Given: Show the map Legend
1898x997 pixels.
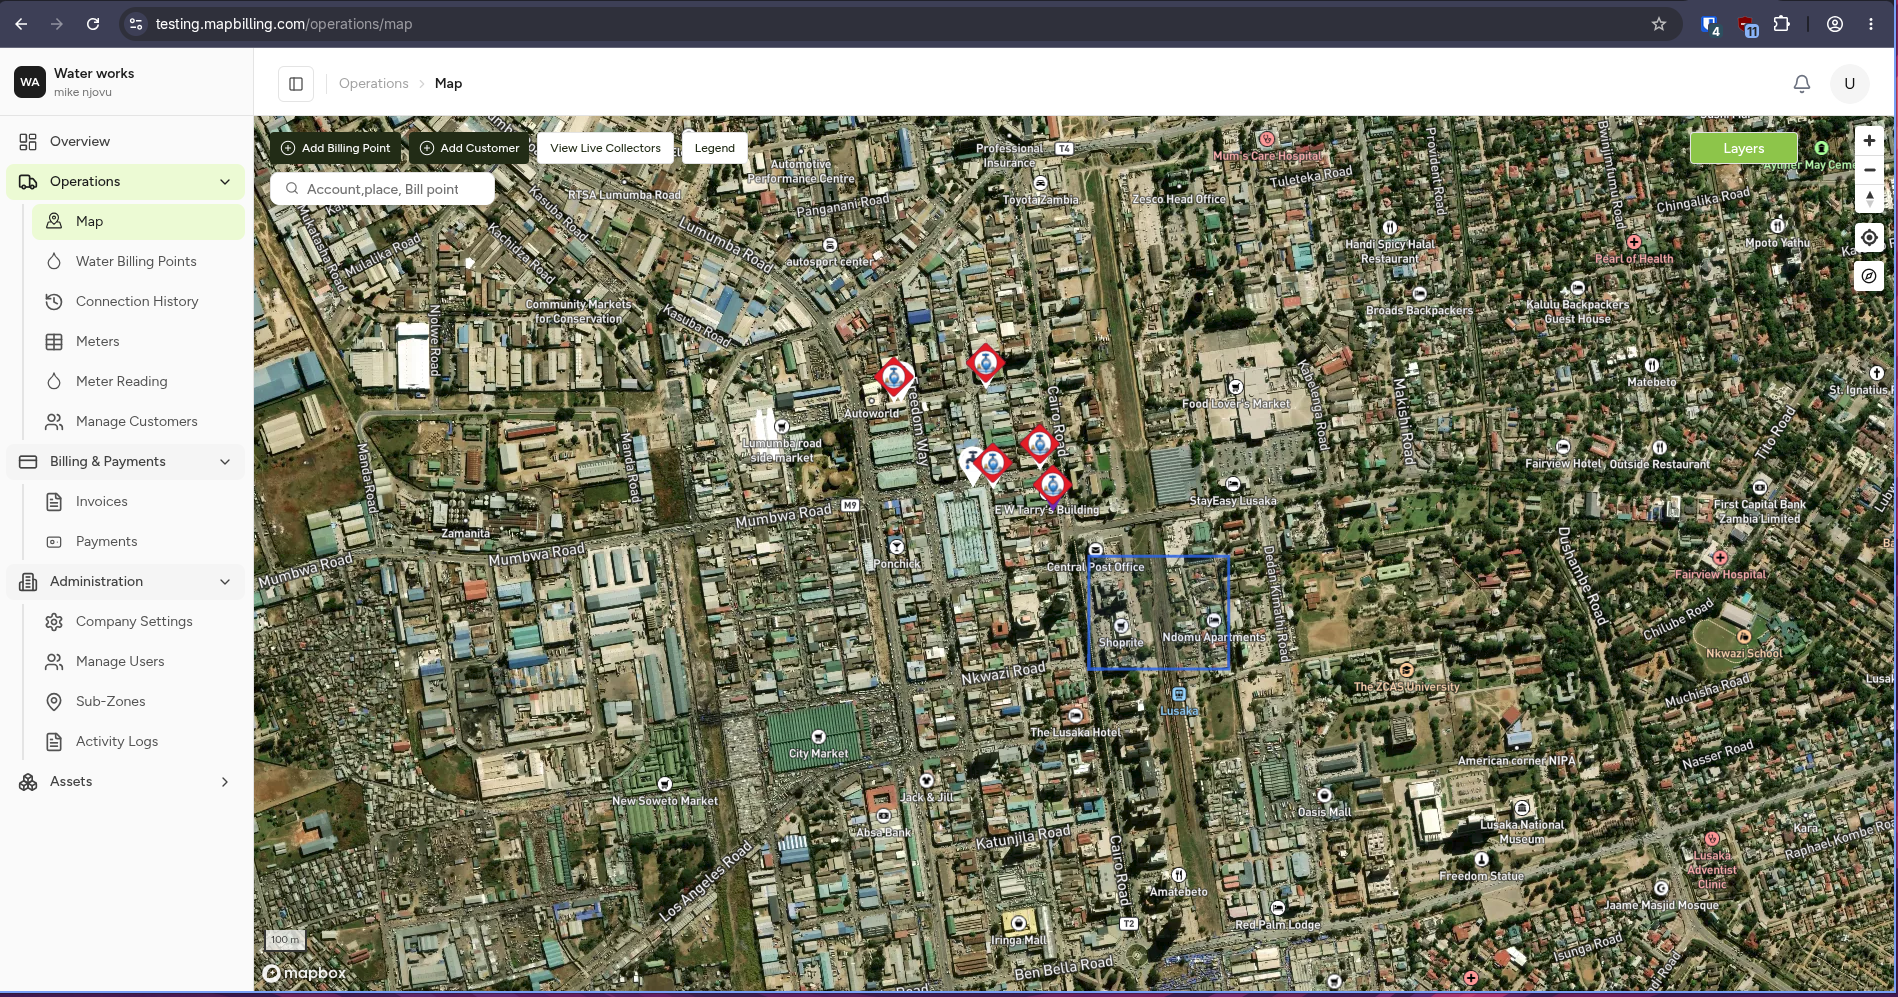Looking at the screenshot, I should pyautogui.click(x=715, y=148).
